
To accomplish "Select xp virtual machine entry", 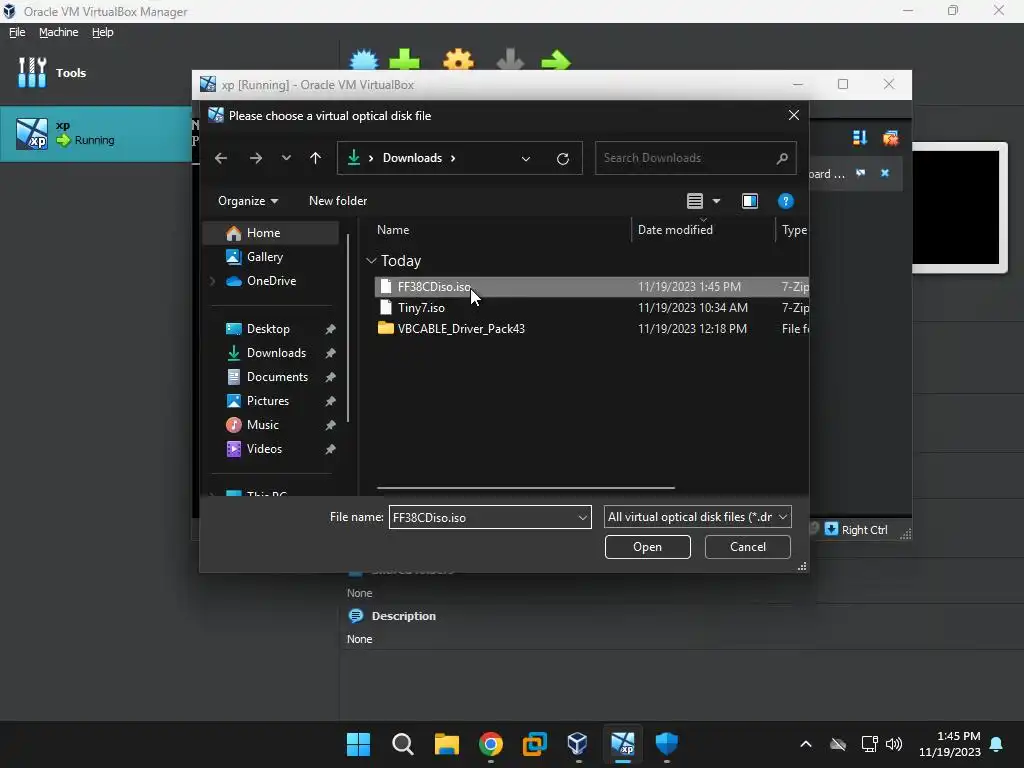I will click(96, 134).
